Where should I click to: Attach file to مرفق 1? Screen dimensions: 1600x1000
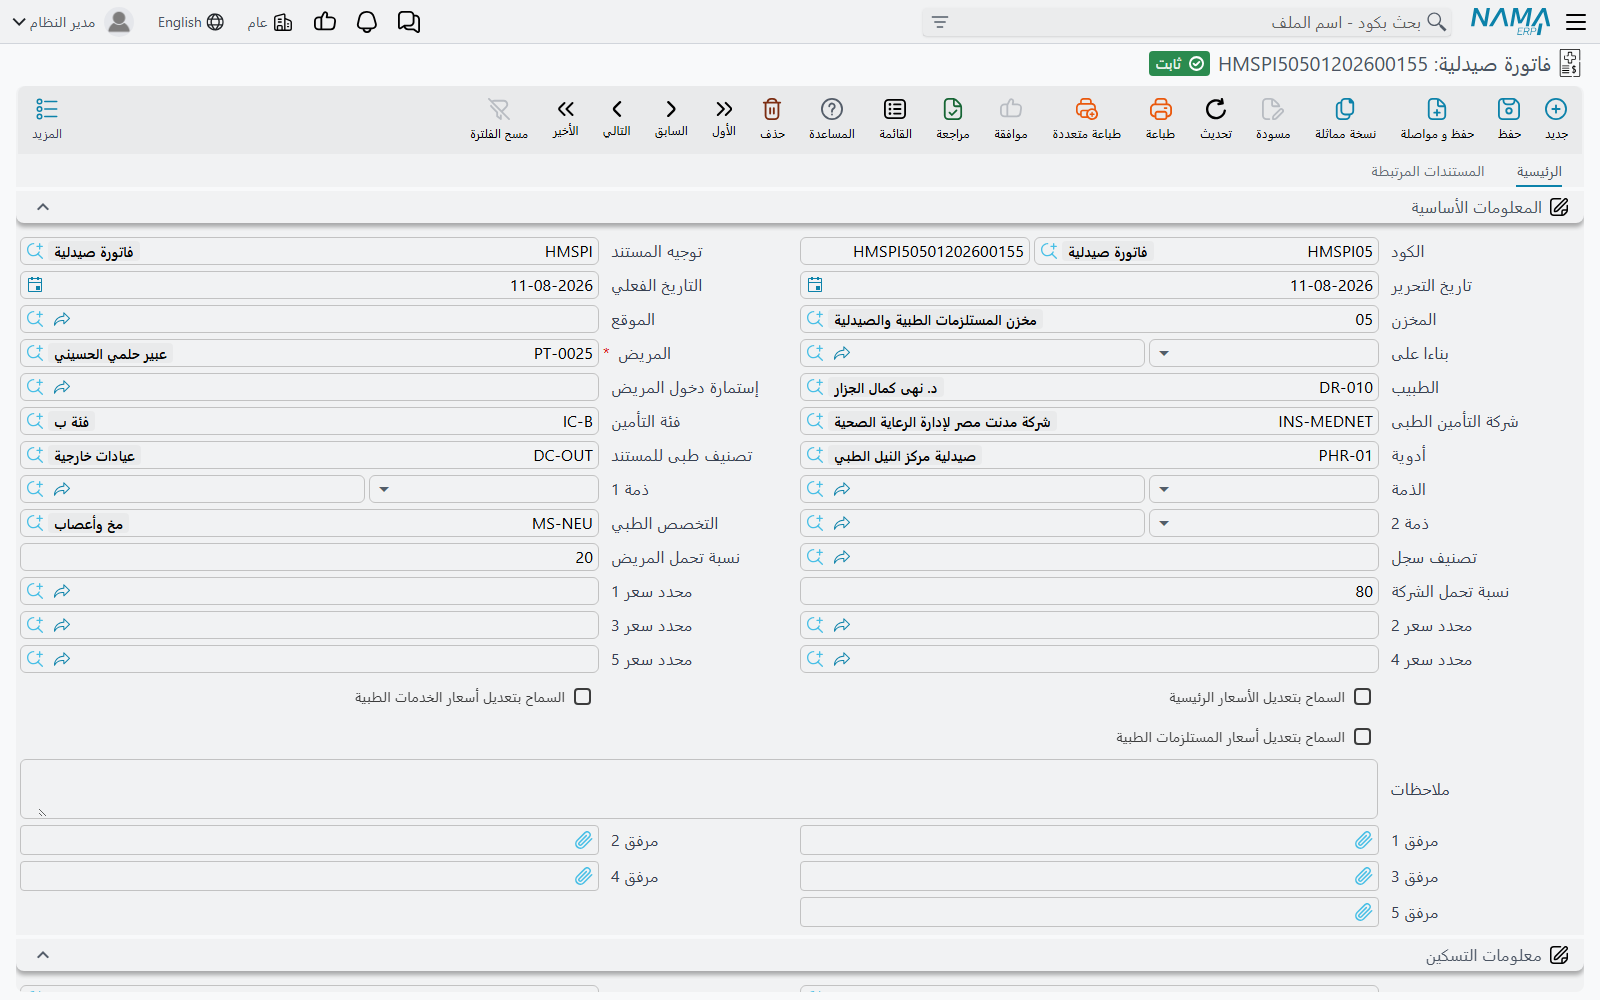coord(1364,840)
